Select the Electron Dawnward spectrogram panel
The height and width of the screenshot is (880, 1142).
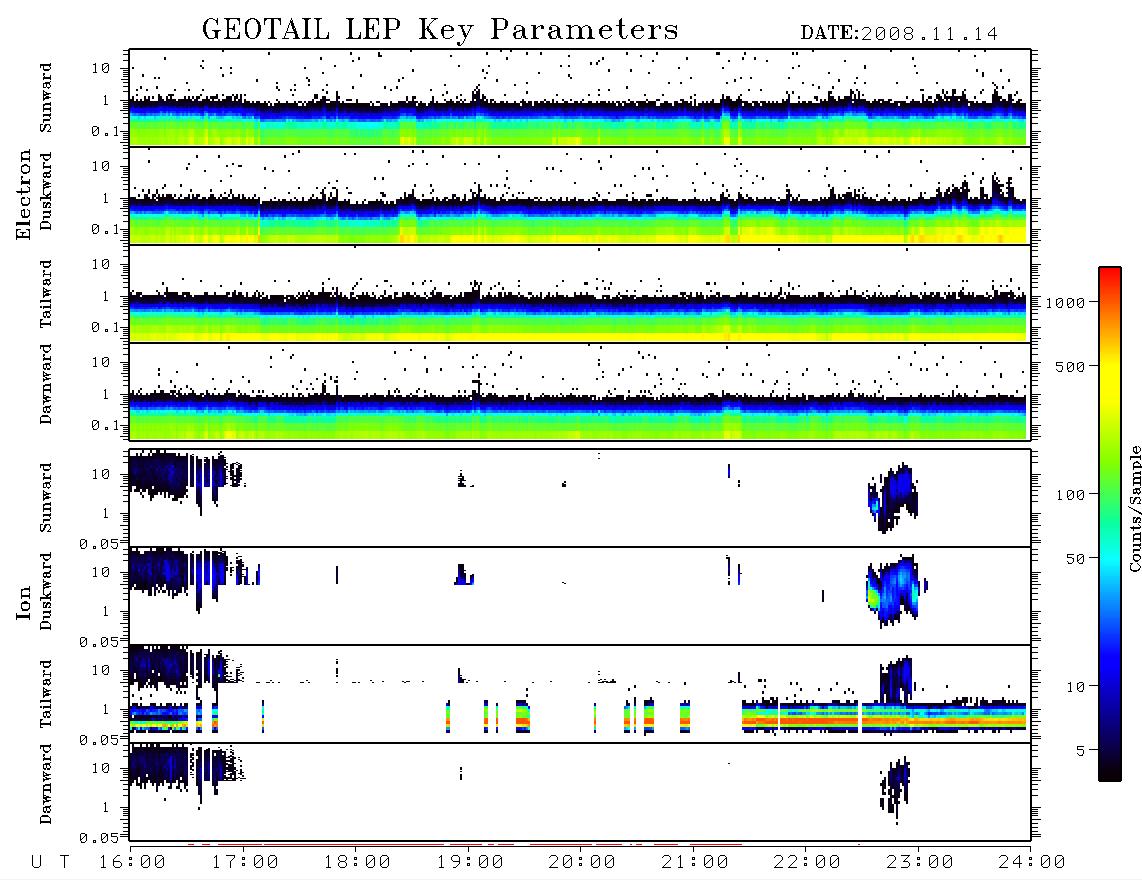580,392
